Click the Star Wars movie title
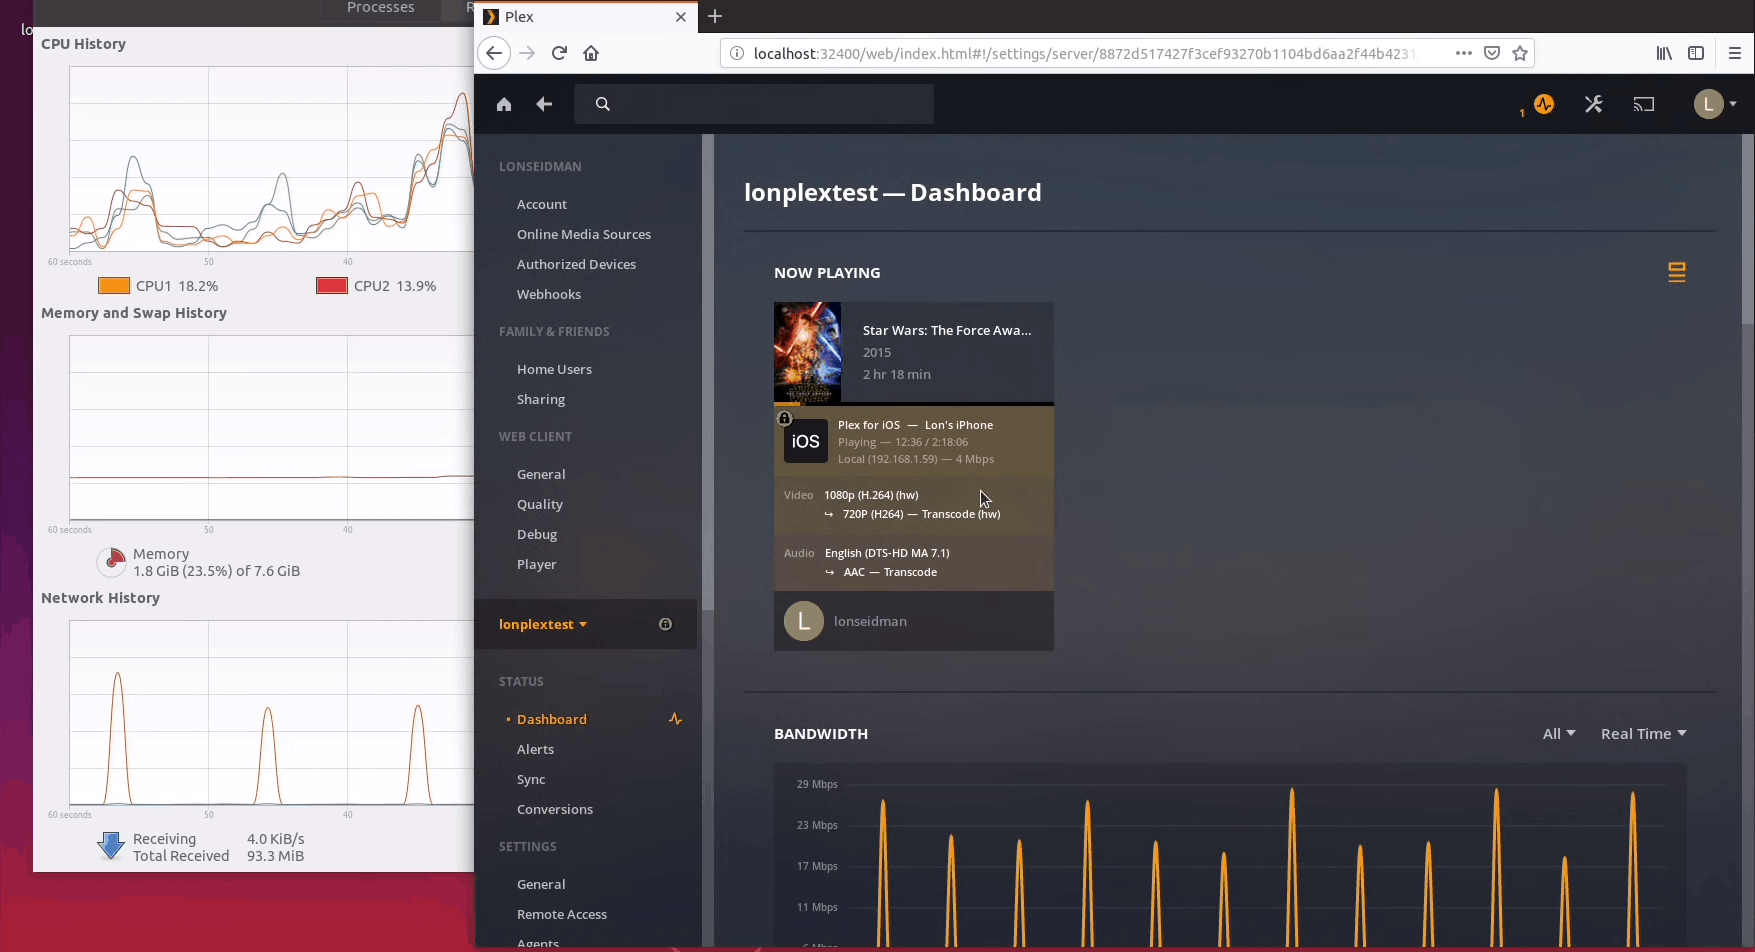Screen dimensions: 1755x952 (x=946, y=330)
